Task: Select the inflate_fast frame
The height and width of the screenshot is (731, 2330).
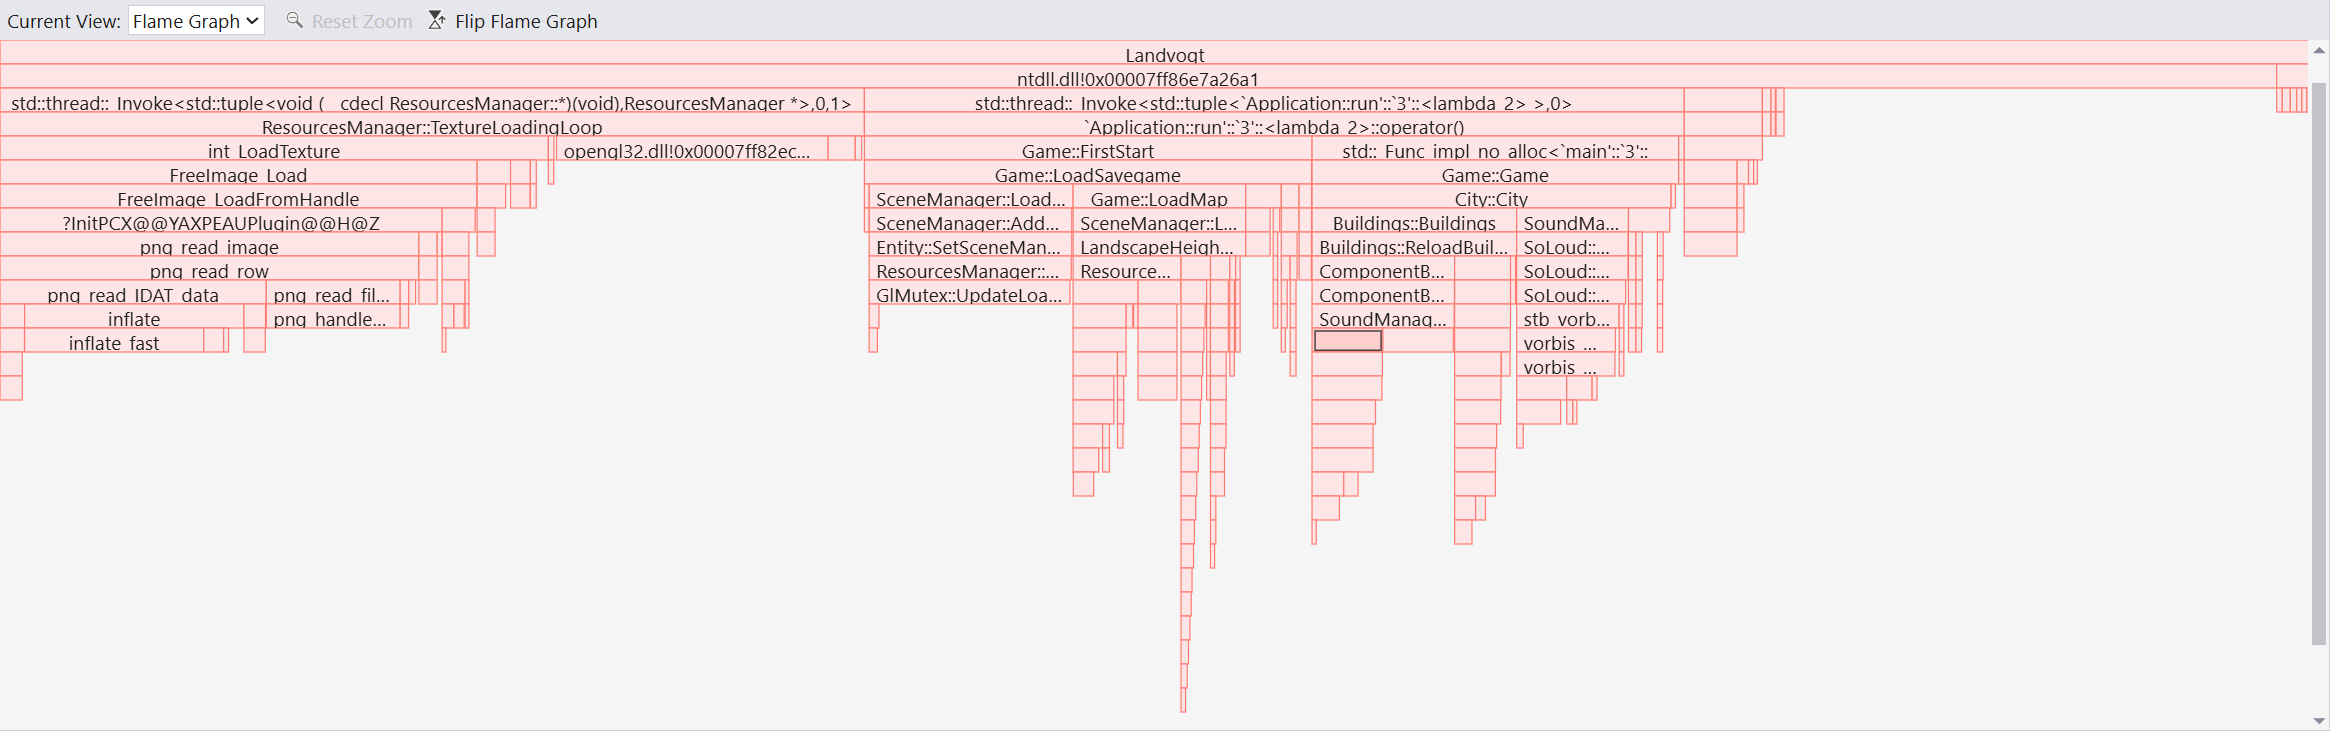Action: (x=114, y=343)
